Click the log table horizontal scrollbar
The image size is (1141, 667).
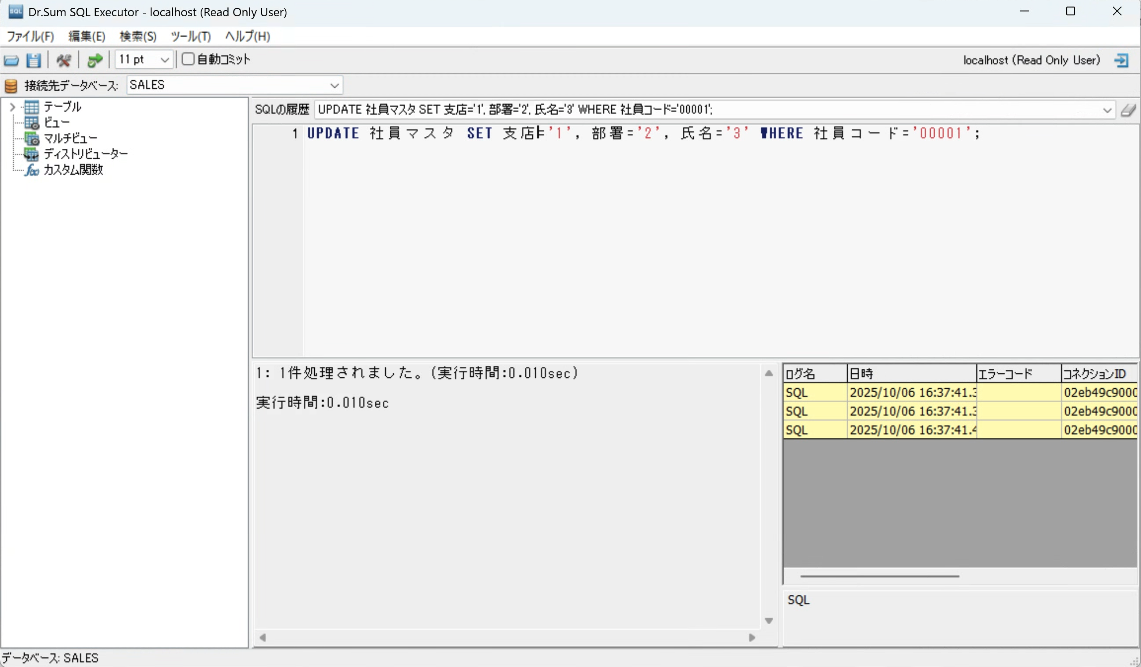879,576
